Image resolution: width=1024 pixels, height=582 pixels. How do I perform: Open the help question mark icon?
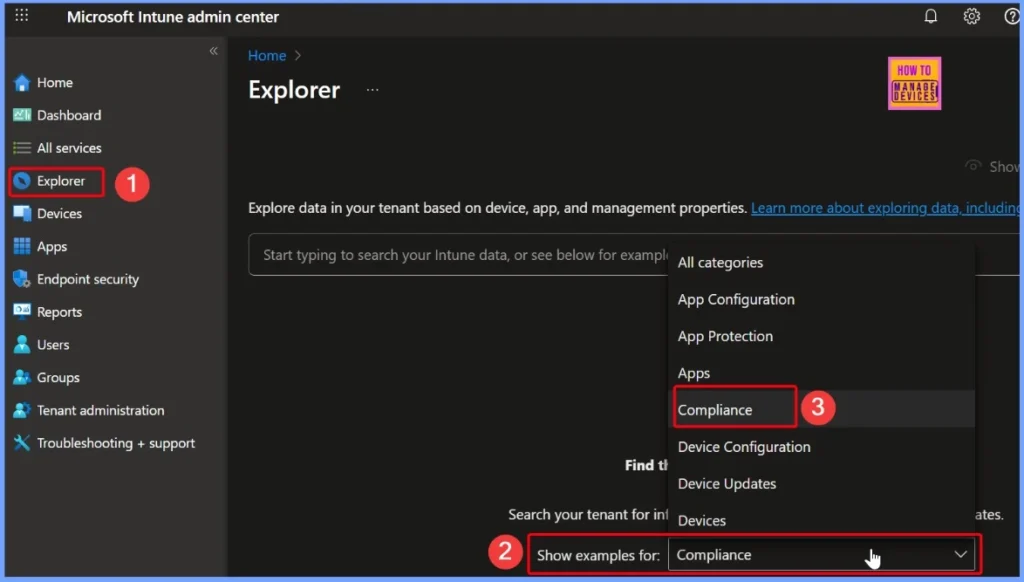(1011, 16)
